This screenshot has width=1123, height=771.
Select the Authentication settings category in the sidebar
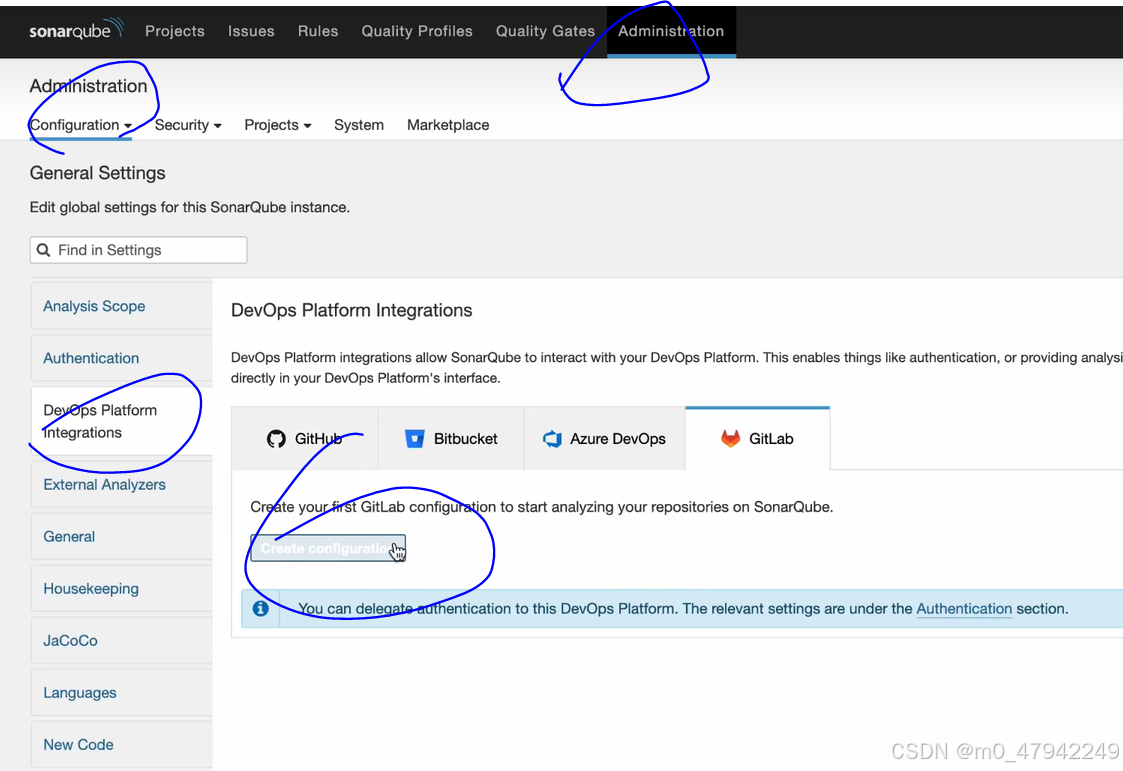pyautogui.click(x=122, y=358)
